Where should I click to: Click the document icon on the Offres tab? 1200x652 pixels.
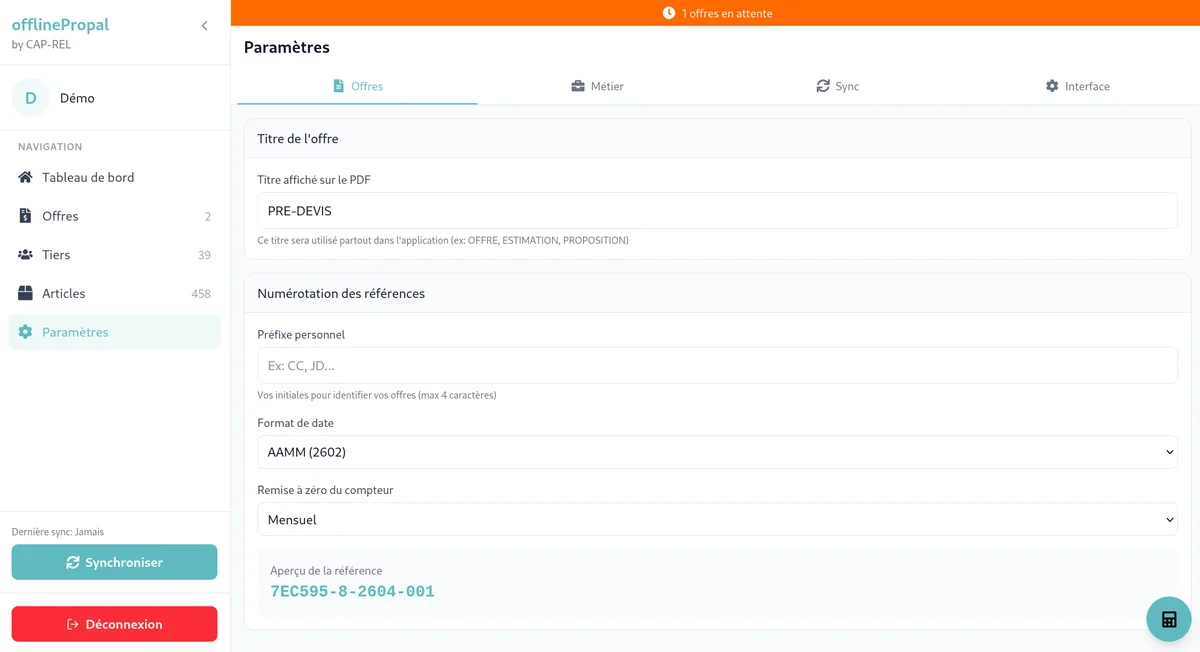coord(338,86)
